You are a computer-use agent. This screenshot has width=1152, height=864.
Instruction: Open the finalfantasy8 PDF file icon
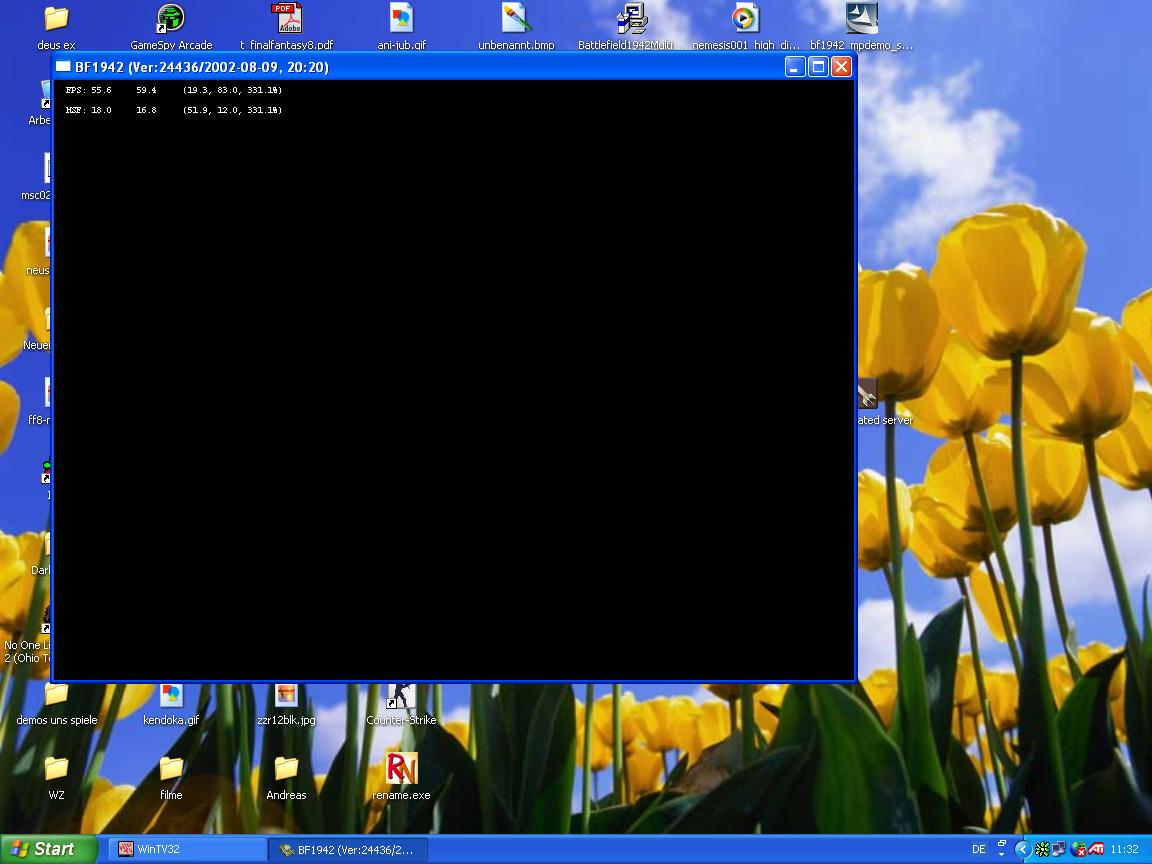pyautogui.click(x=286, y=18)
